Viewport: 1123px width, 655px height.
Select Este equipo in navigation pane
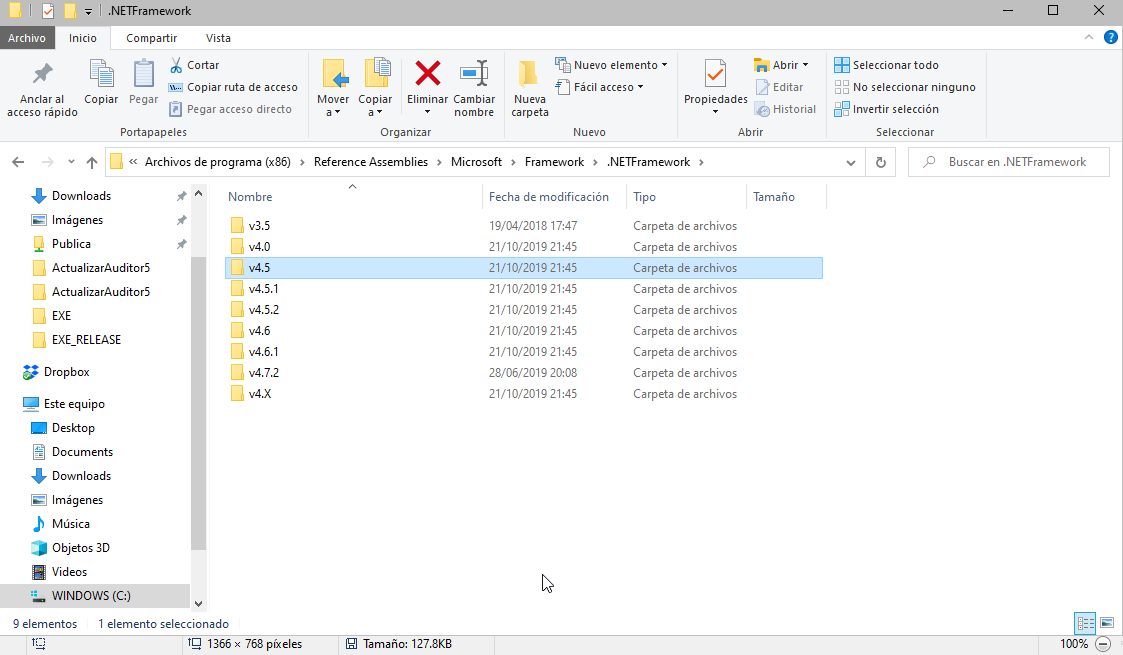[x=74, y=404]
